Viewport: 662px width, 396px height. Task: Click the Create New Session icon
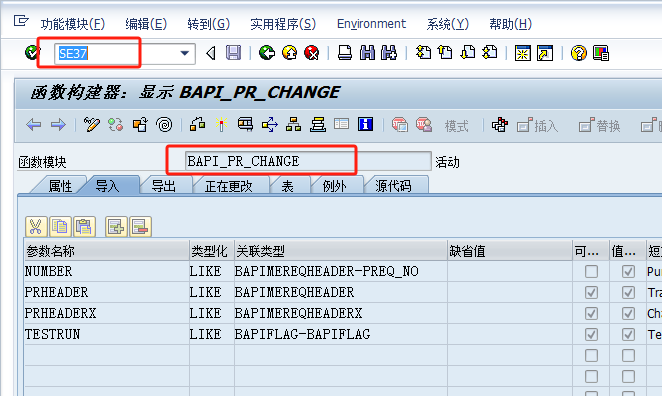pyautogui.click(x=522, y=53)
